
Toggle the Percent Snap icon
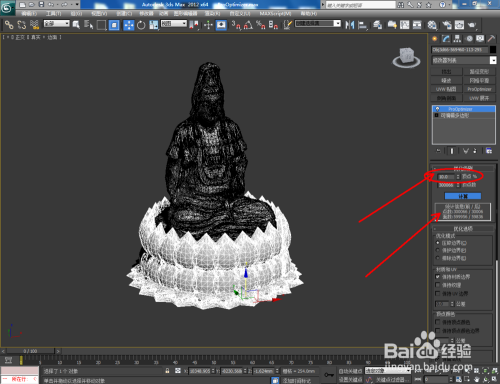point(261,25)
